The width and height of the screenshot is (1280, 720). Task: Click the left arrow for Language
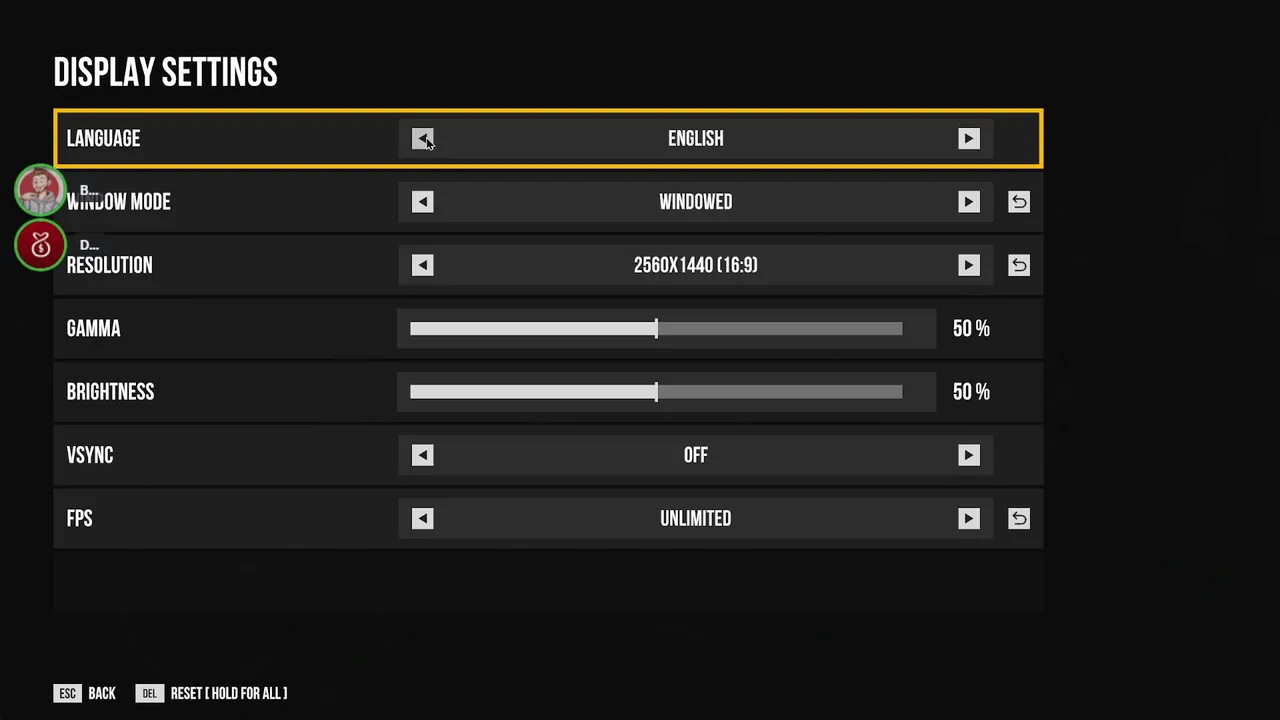pyautogui.click(x=422, y=139)
